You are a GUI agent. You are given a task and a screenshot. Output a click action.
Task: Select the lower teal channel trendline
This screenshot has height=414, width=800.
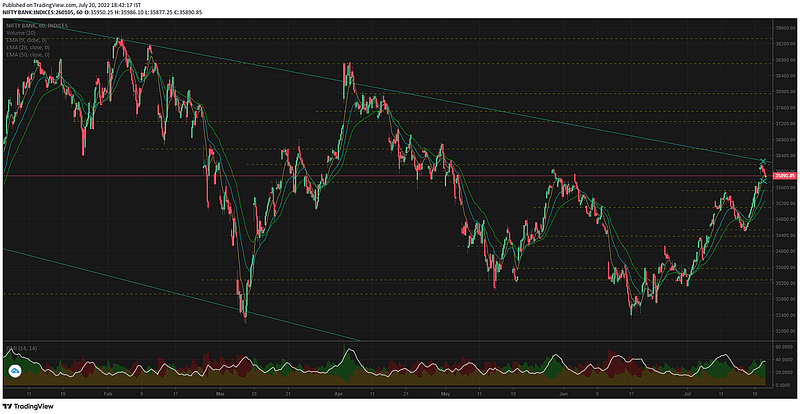[182, 295]
